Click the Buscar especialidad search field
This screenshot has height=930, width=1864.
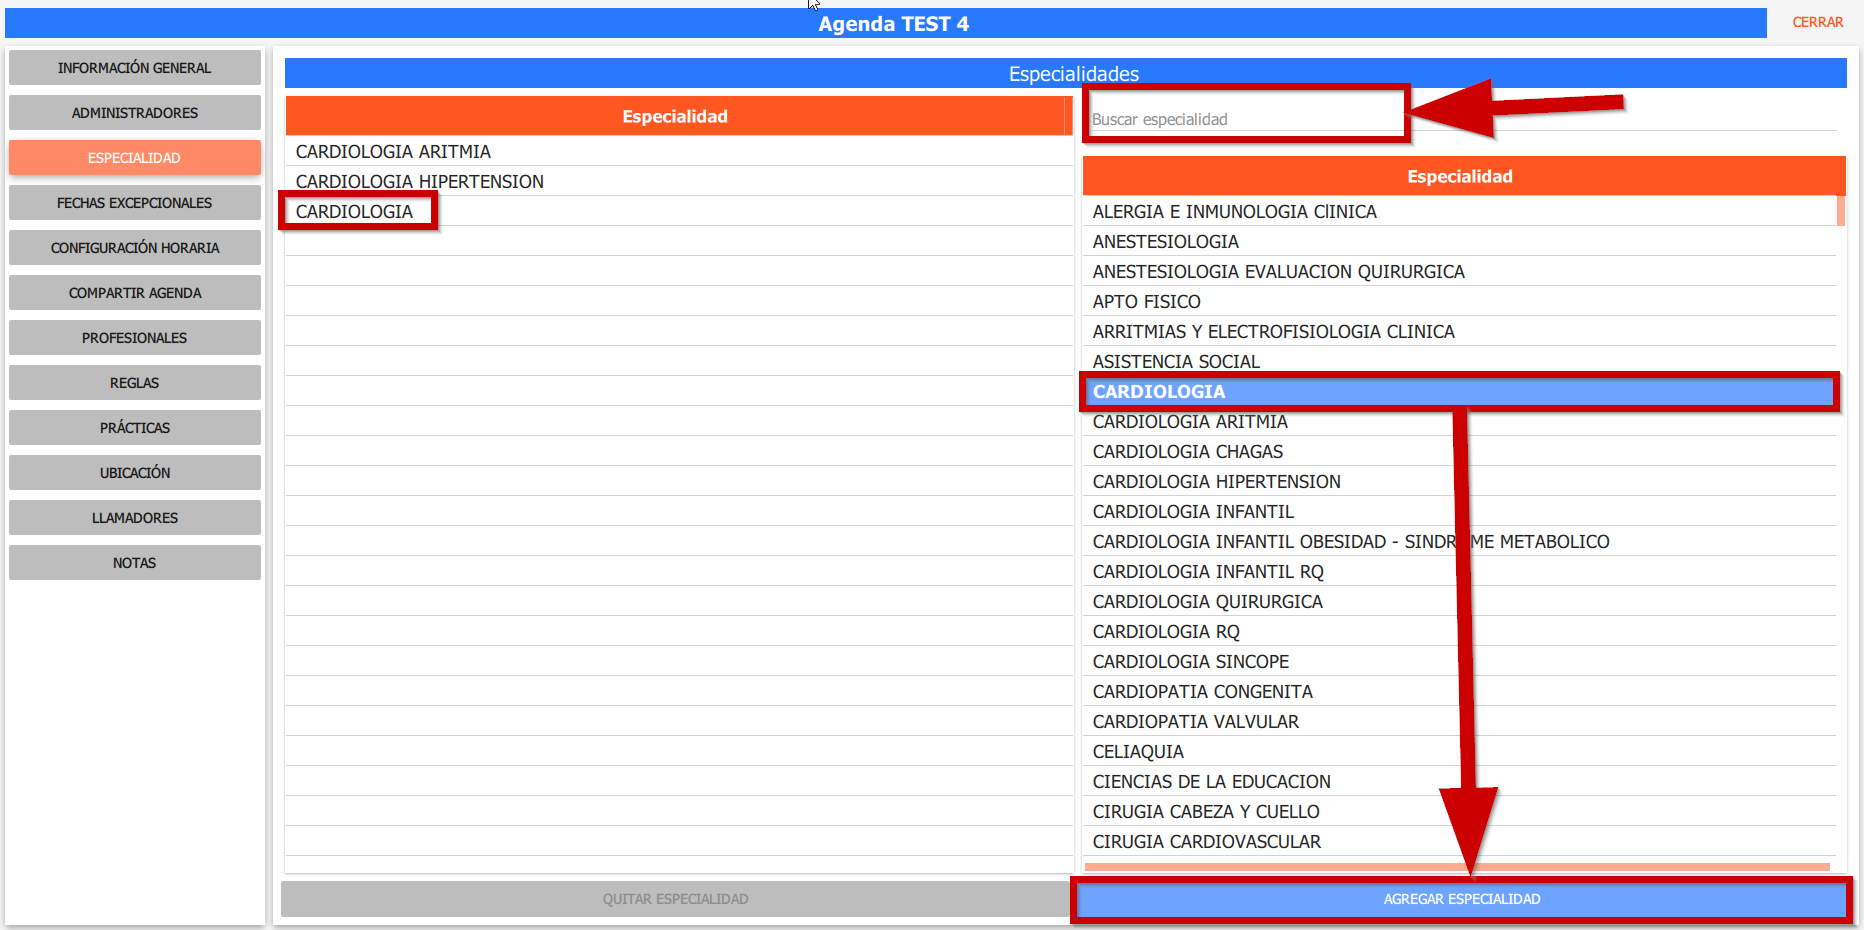(1245, 119)
